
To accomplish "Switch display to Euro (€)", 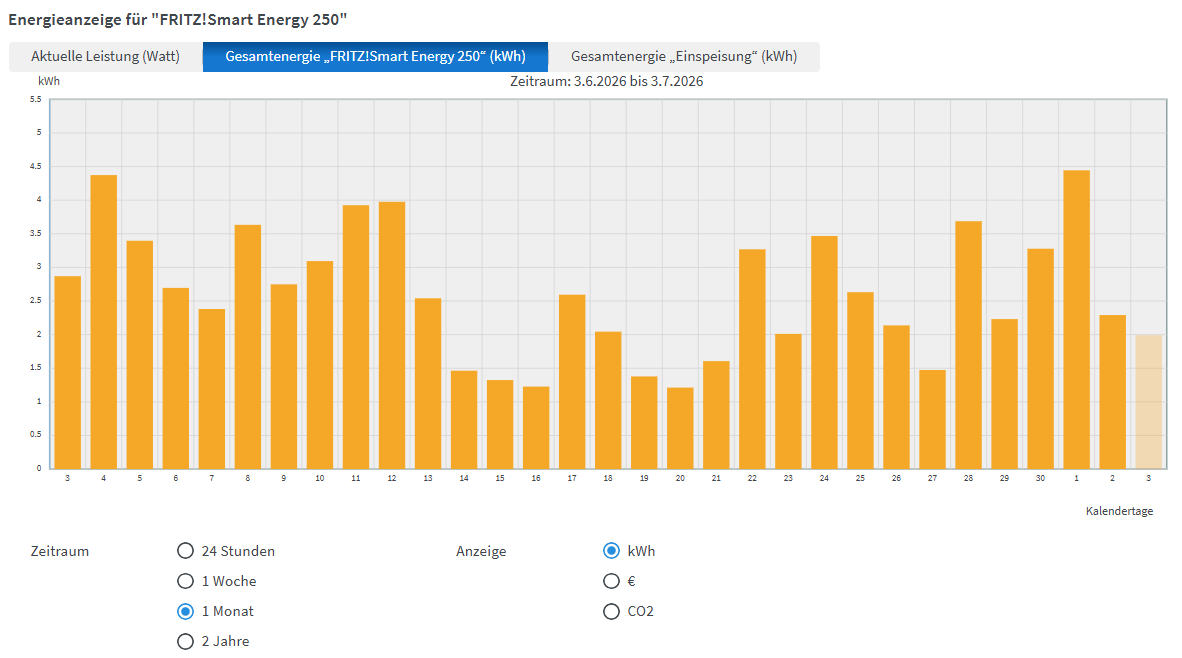I will coord(611,581).
